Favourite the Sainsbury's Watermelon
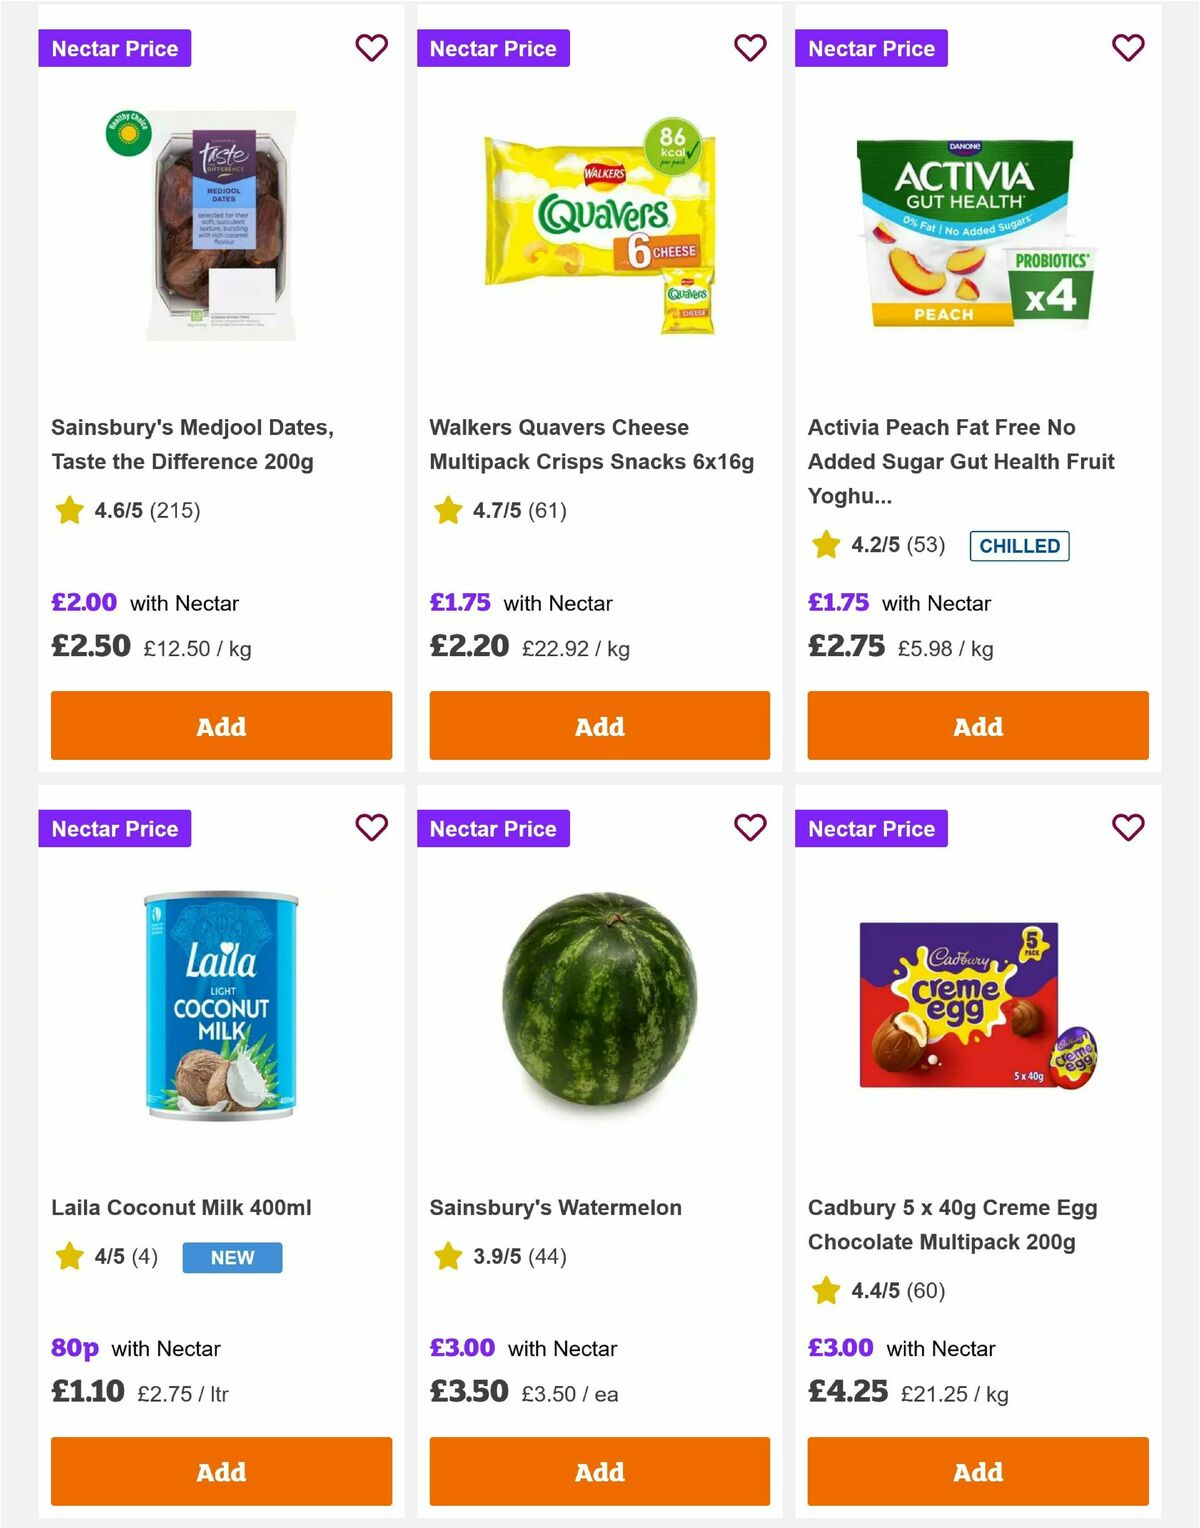 pyautogui.click(x=749, y=828)
